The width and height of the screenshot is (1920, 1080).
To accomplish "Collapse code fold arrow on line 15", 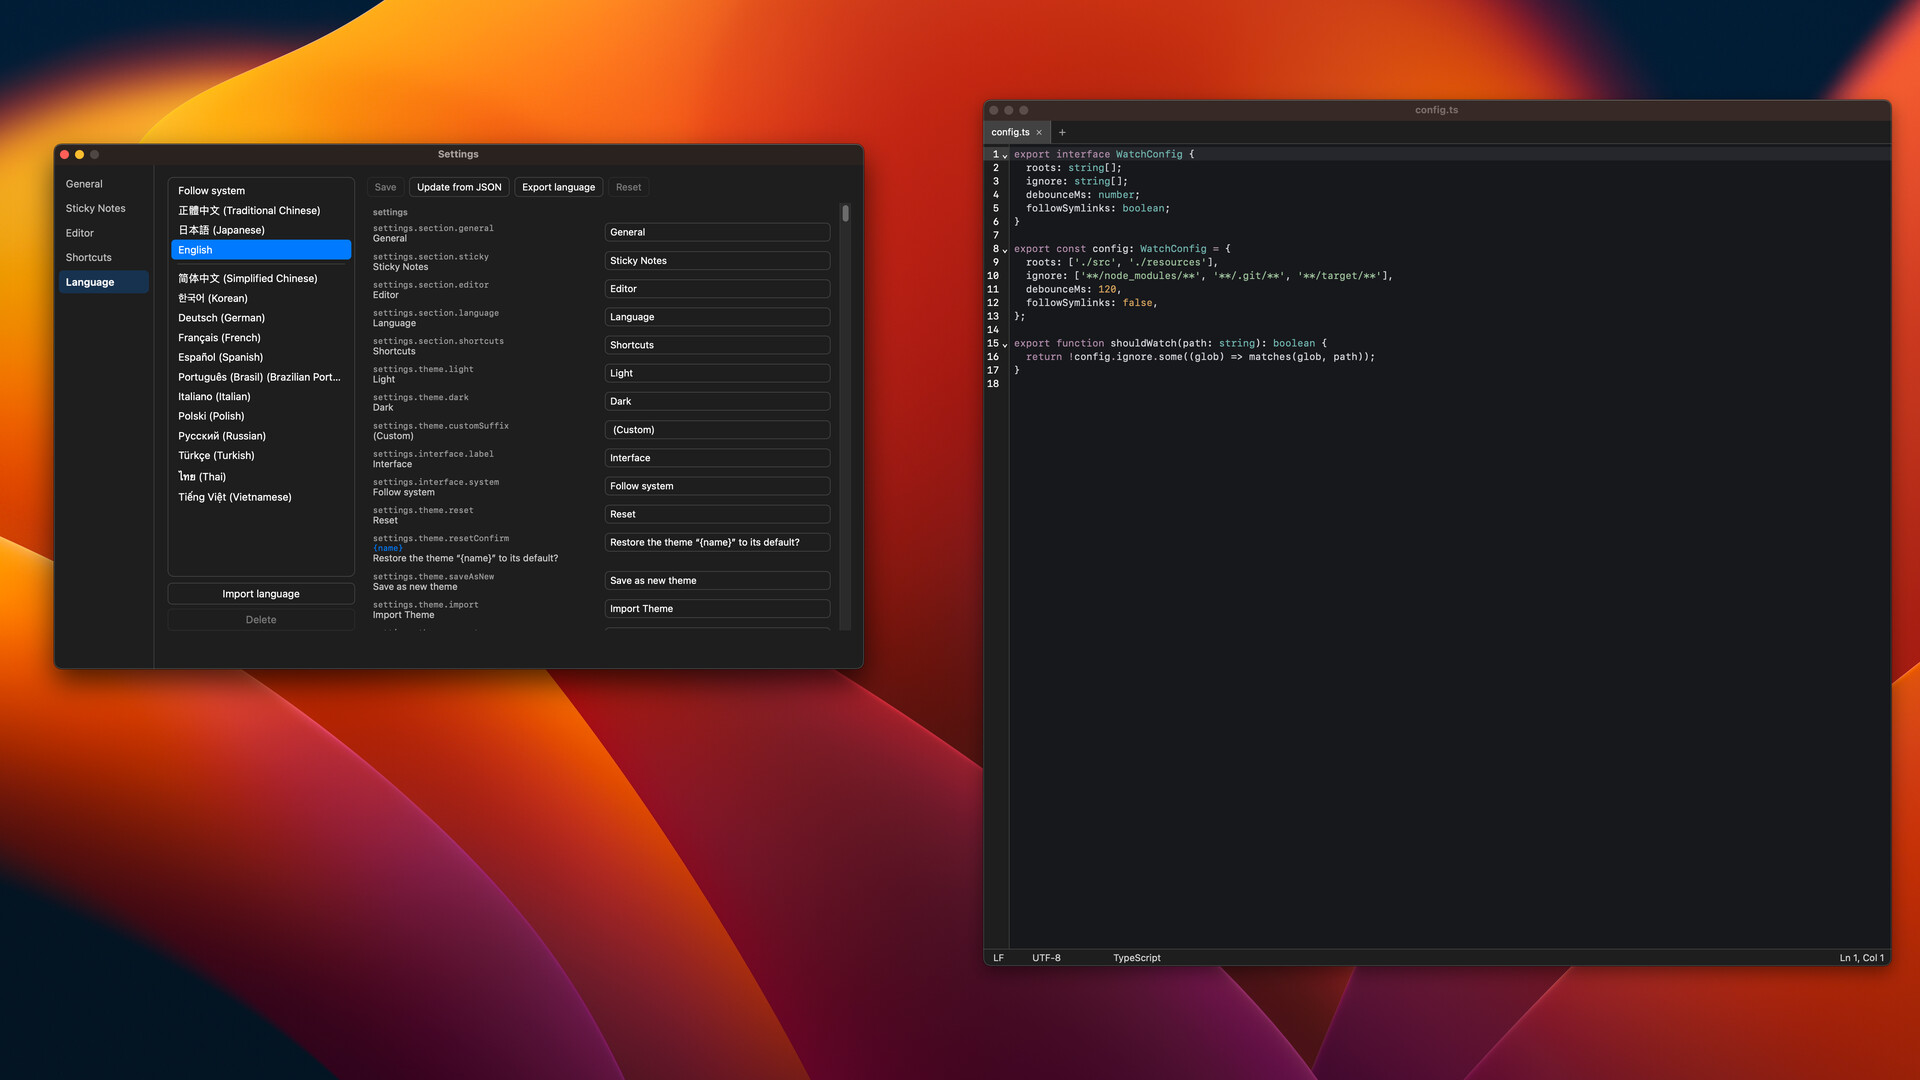I will coord(1005,344).
